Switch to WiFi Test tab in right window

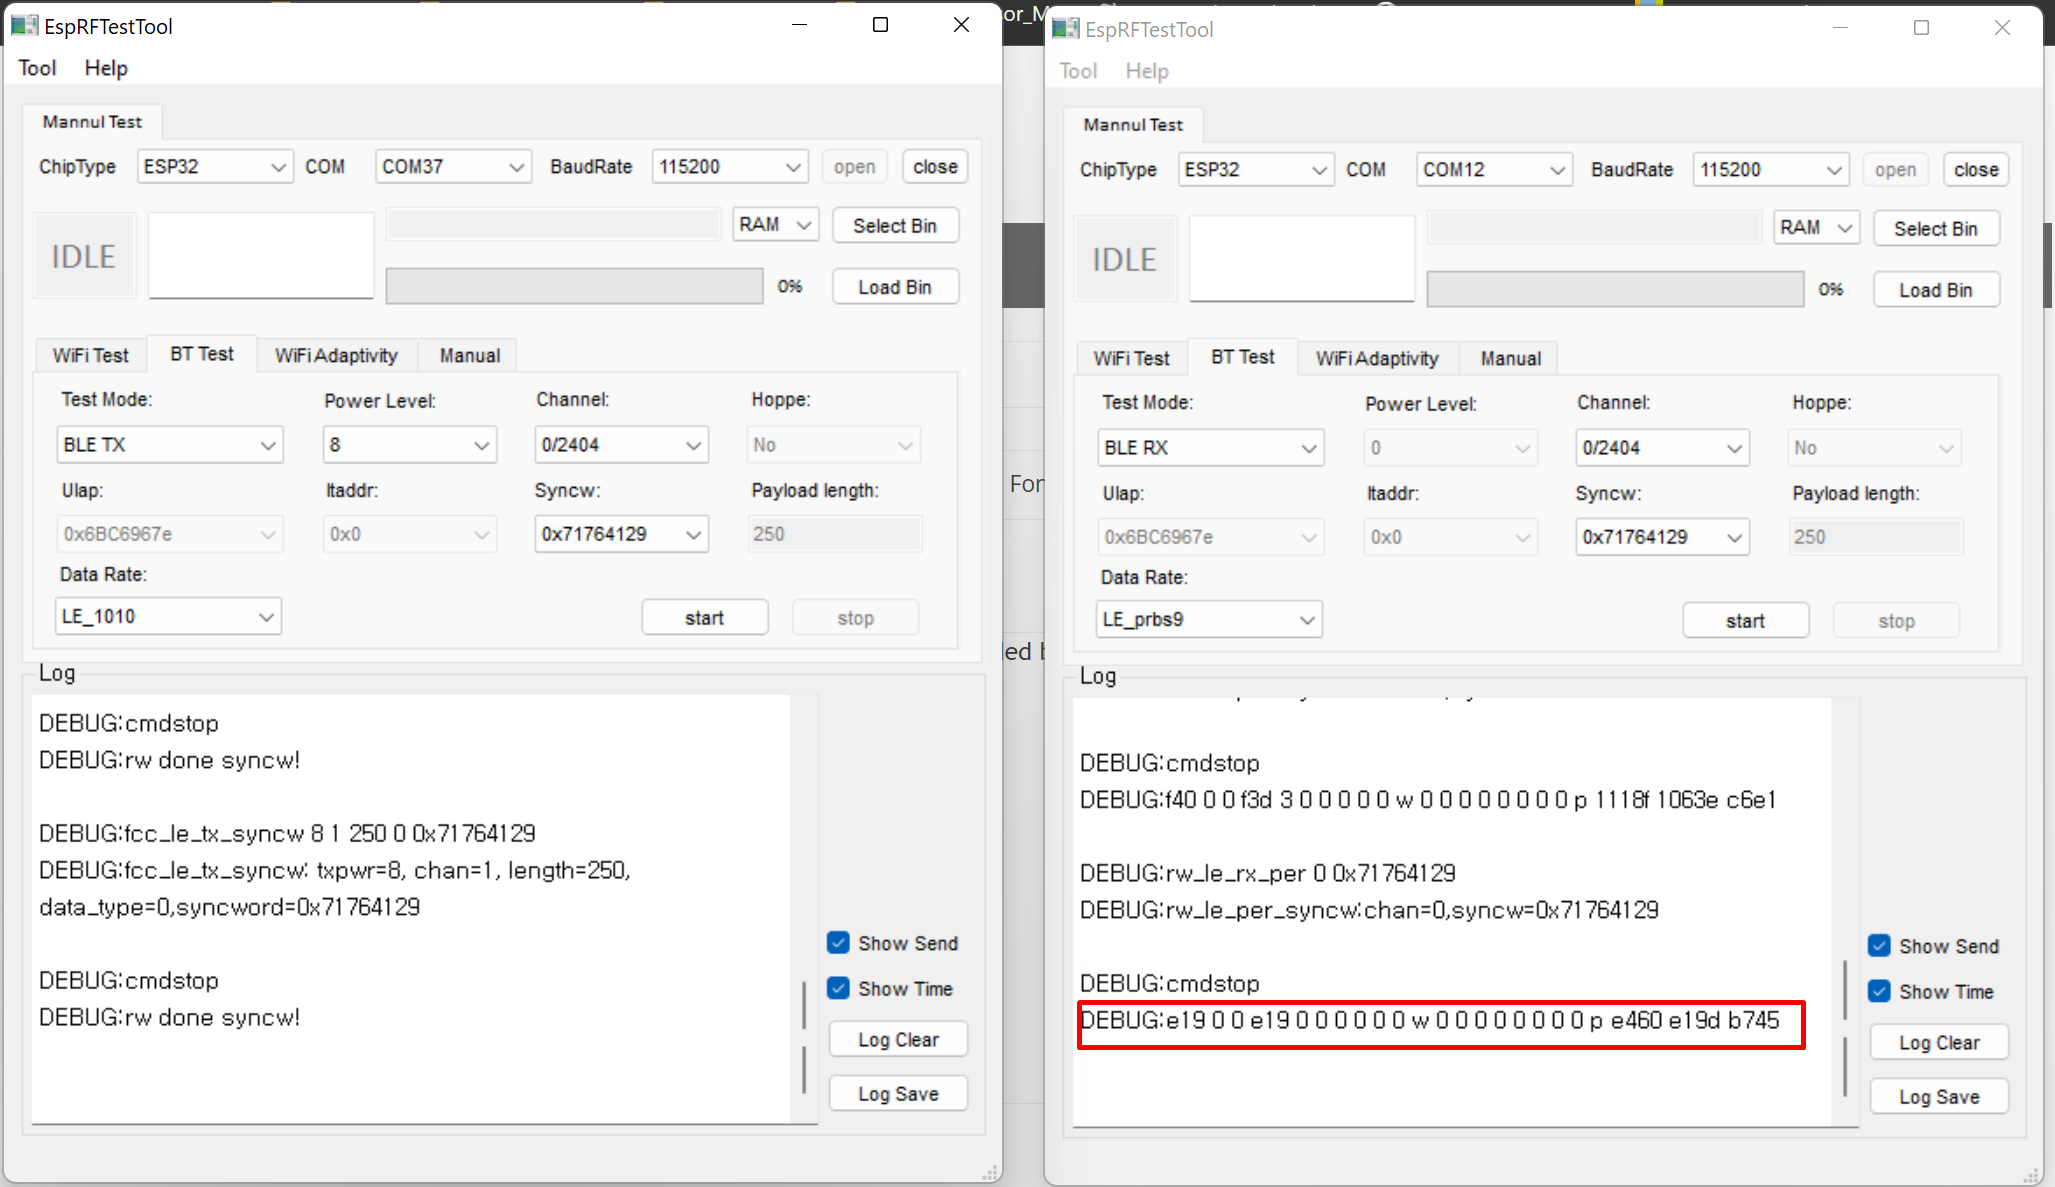click(1132, 359)
